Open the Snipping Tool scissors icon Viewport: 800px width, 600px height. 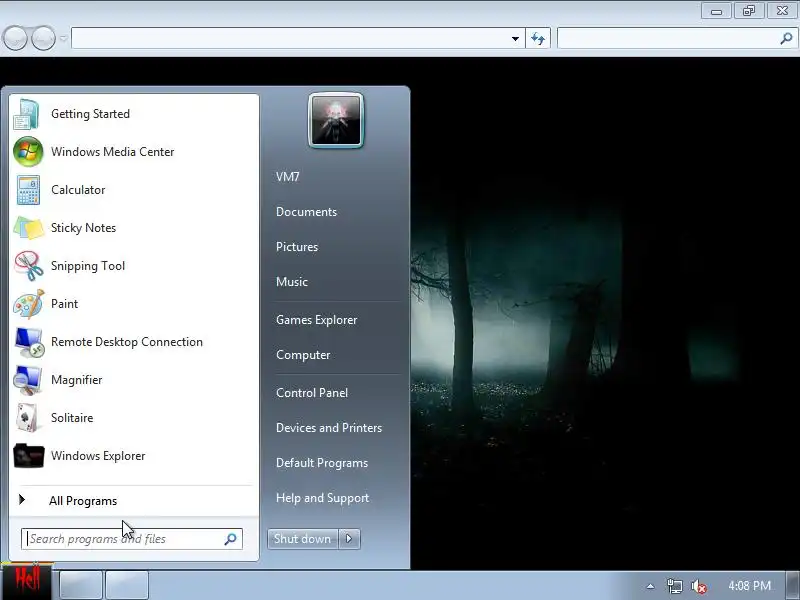[29, 266]
